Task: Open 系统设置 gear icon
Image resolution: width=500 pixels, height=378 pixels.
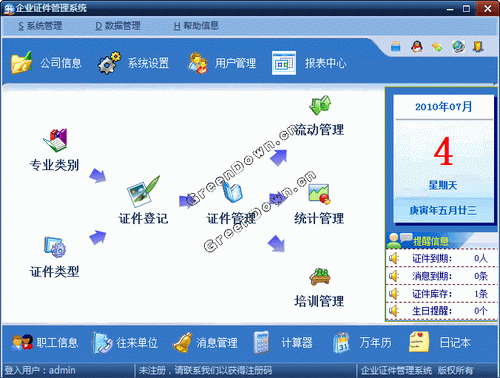Action: (109, 63)
